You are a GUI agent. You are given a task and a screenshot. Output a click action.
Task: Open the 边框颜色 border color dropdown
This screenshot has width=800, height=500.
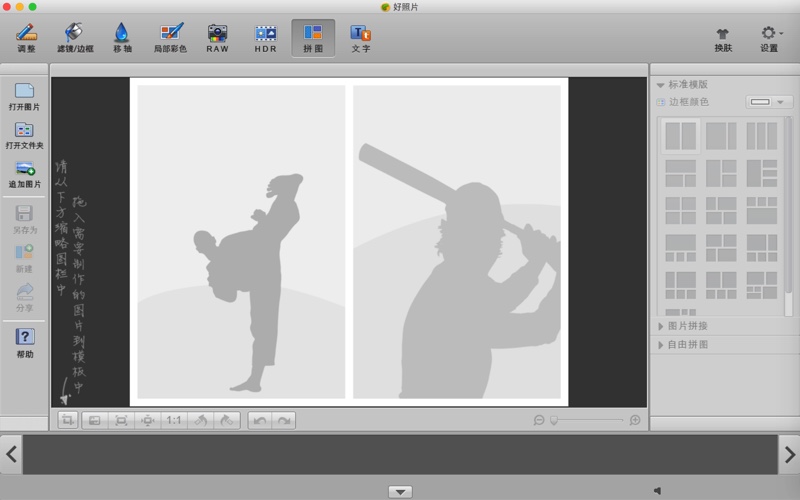coord(769,102)
